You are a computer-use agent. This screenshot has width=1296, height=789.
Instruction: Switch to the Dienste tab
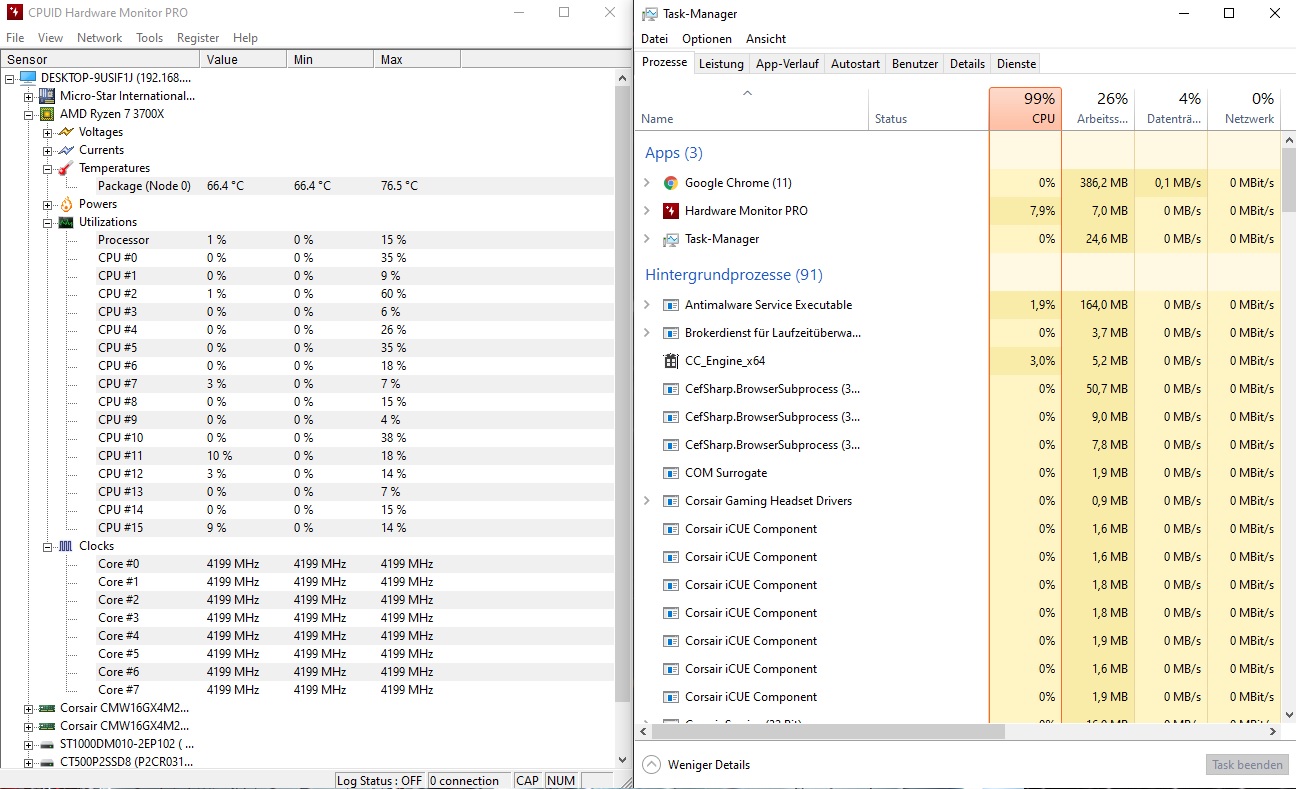click(1016, 64)
